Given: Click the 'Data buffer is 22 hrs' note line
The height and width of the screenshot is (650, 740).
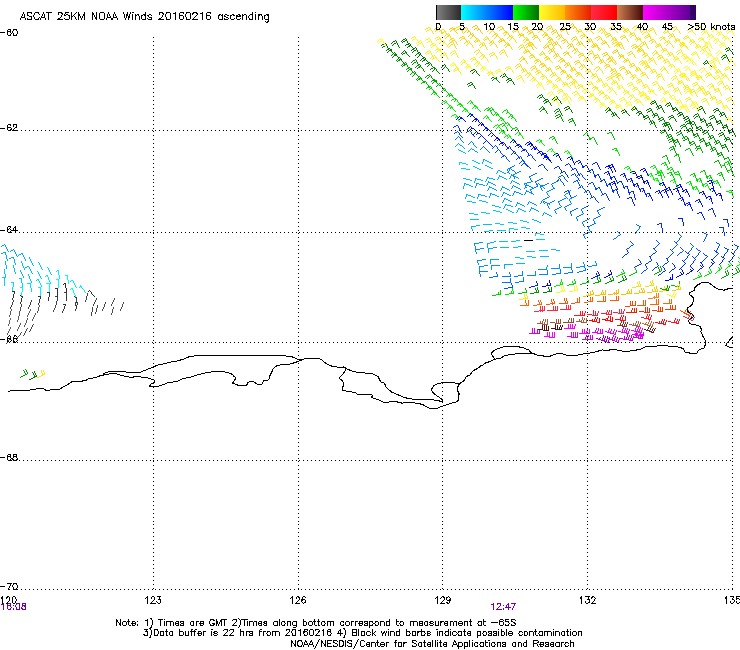Looking at the screenshot, I should point(362,633).
